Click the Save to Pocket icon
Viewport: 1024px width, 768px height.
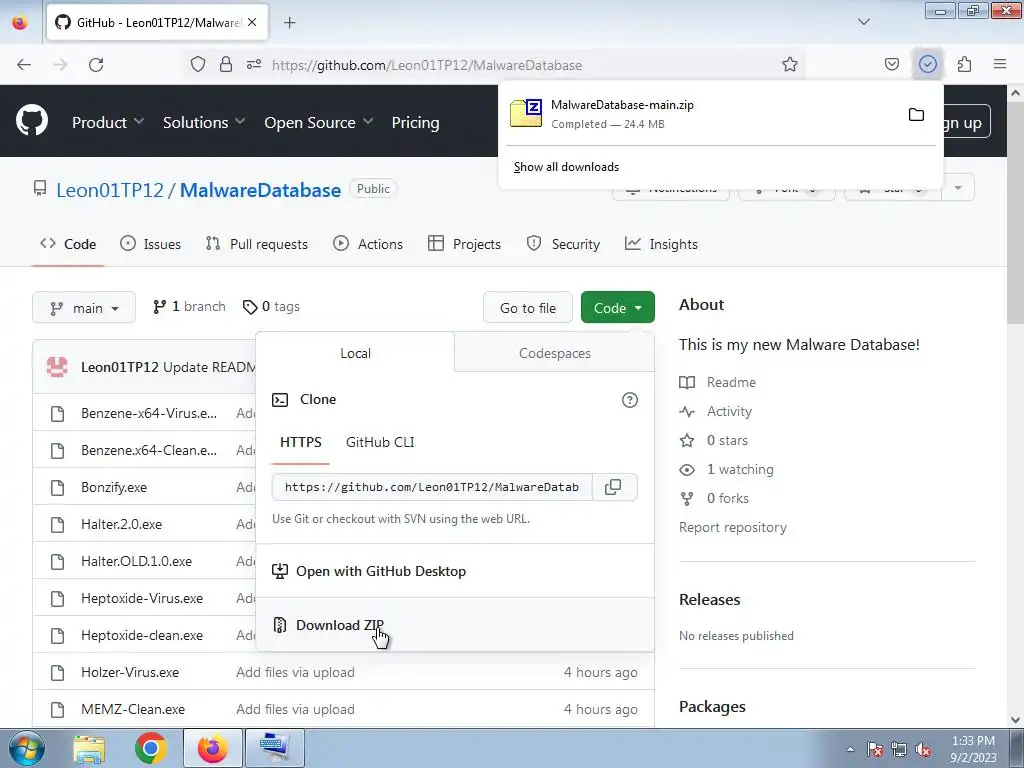pyautogui.click(x=891, y=65)
